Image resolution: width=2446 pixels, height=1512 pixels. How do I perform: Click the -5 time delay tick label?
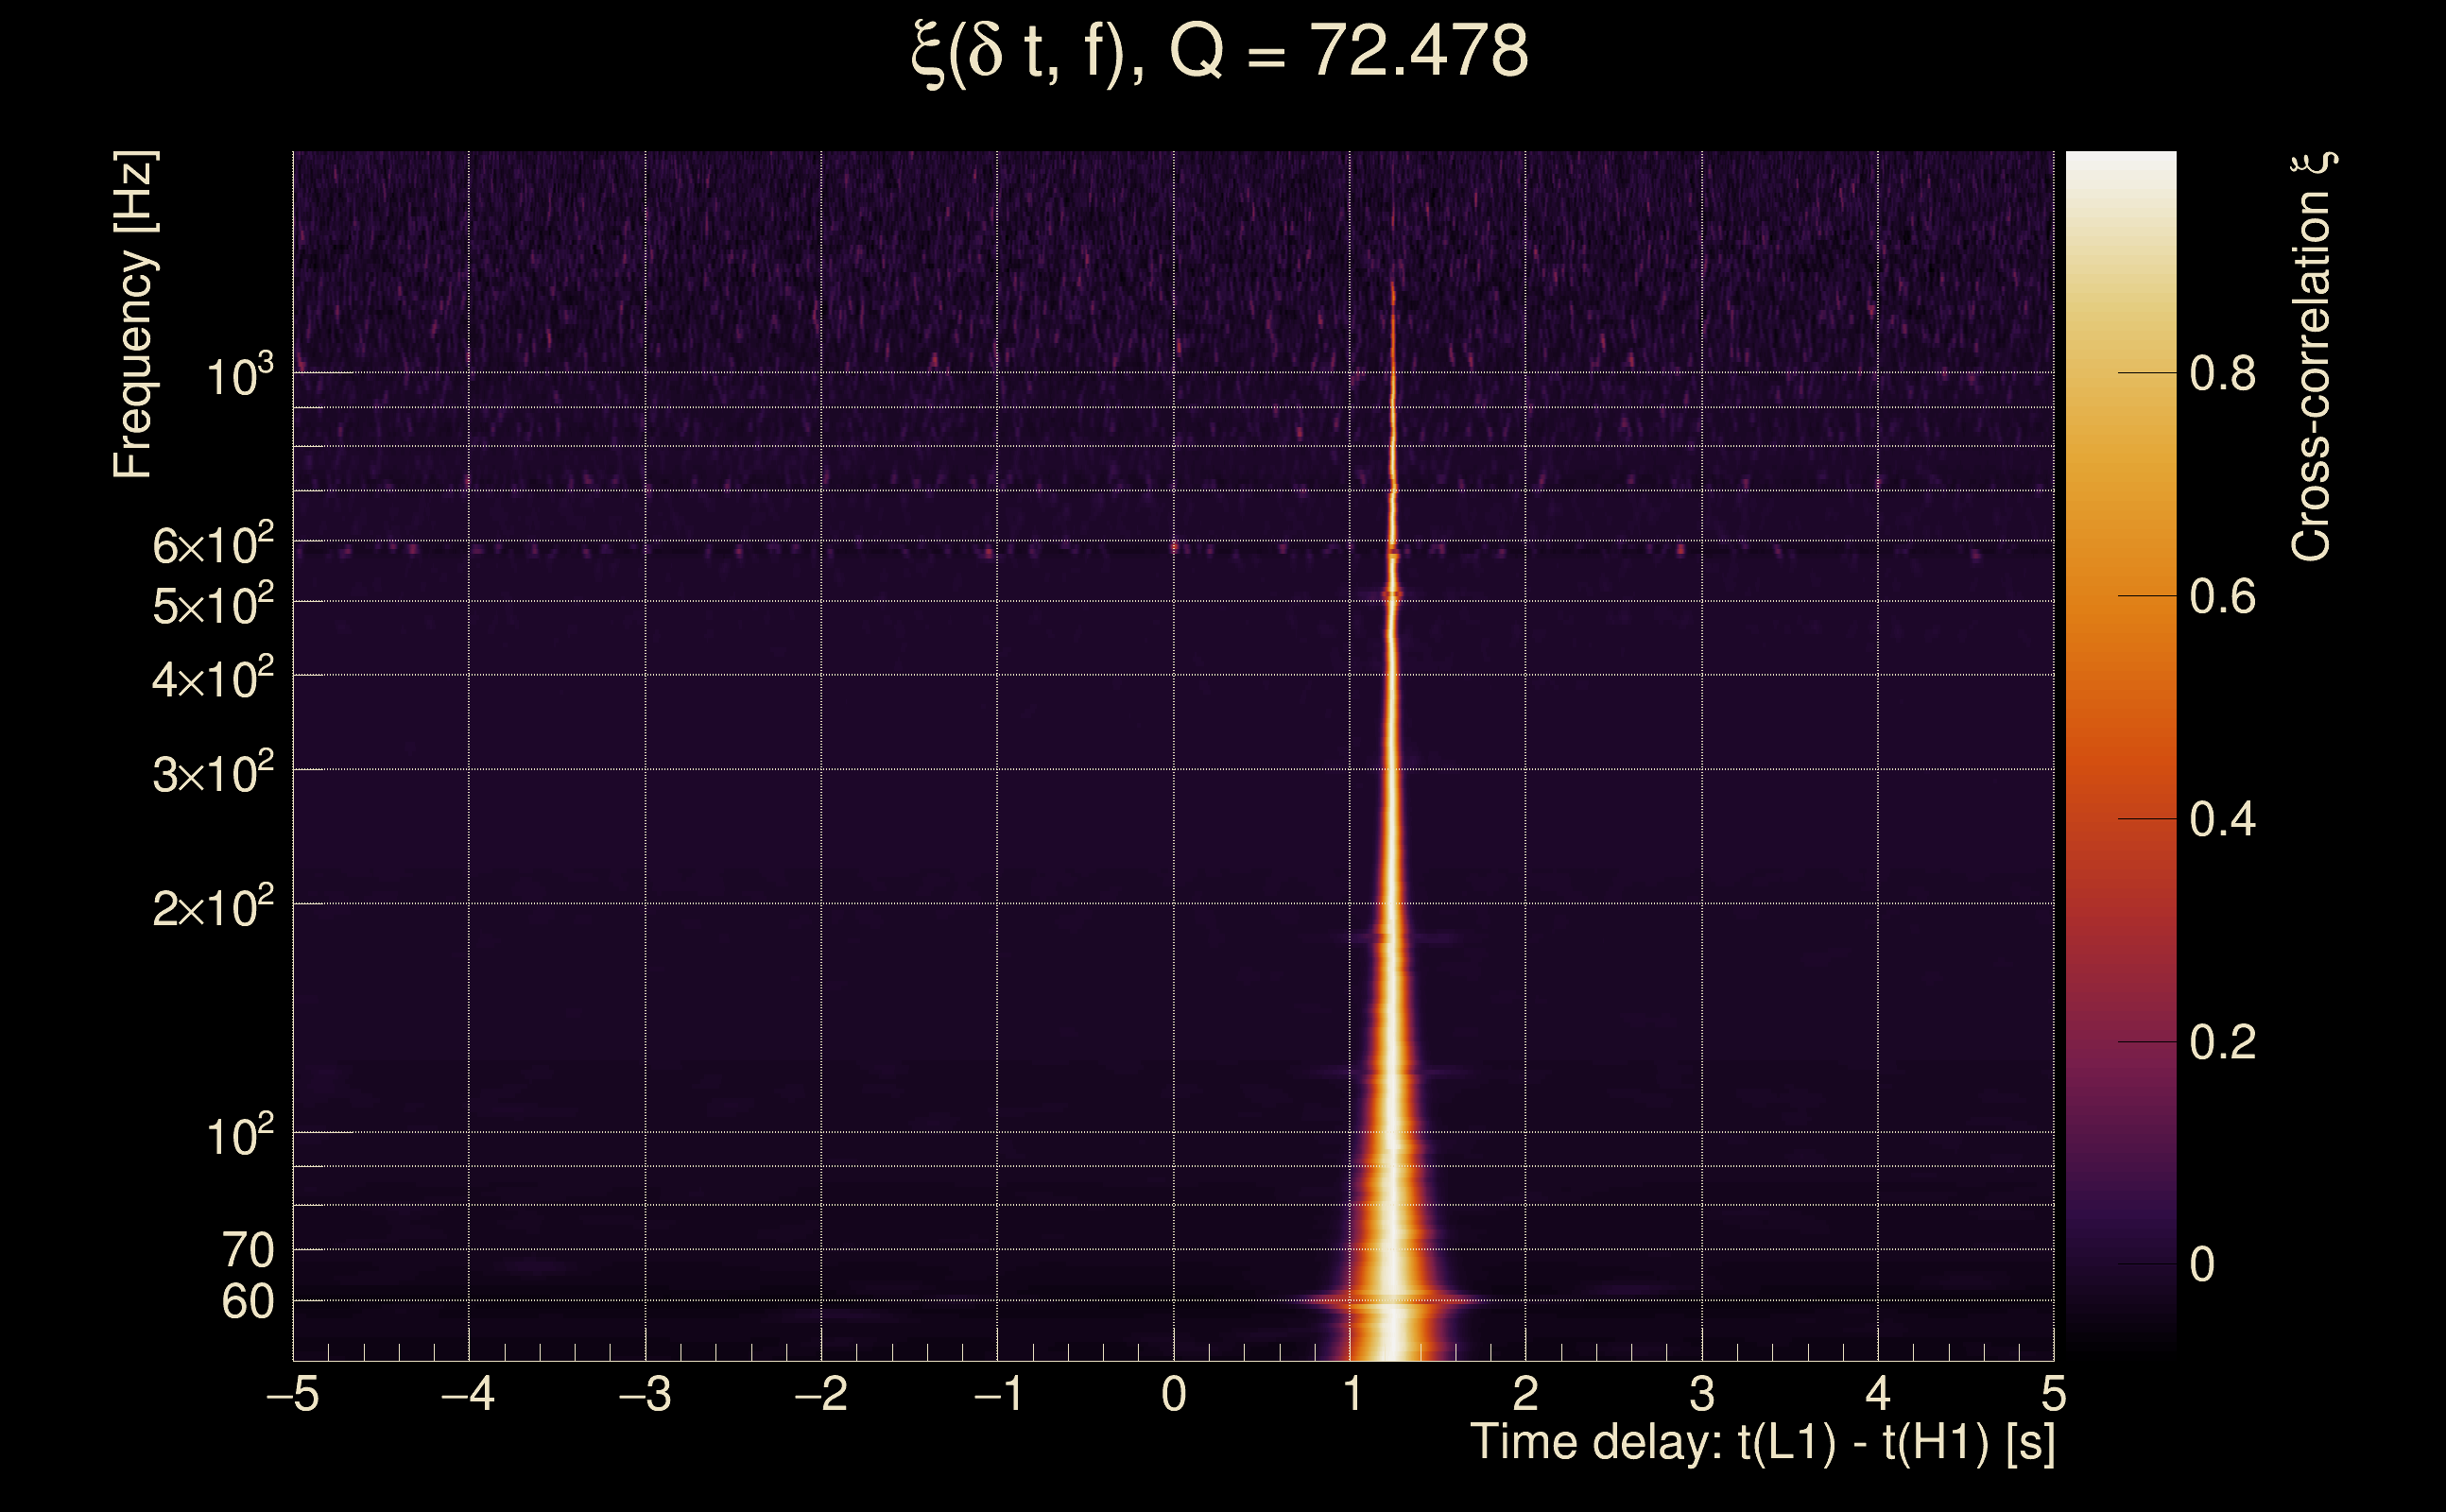click(x=293, y=1394)
